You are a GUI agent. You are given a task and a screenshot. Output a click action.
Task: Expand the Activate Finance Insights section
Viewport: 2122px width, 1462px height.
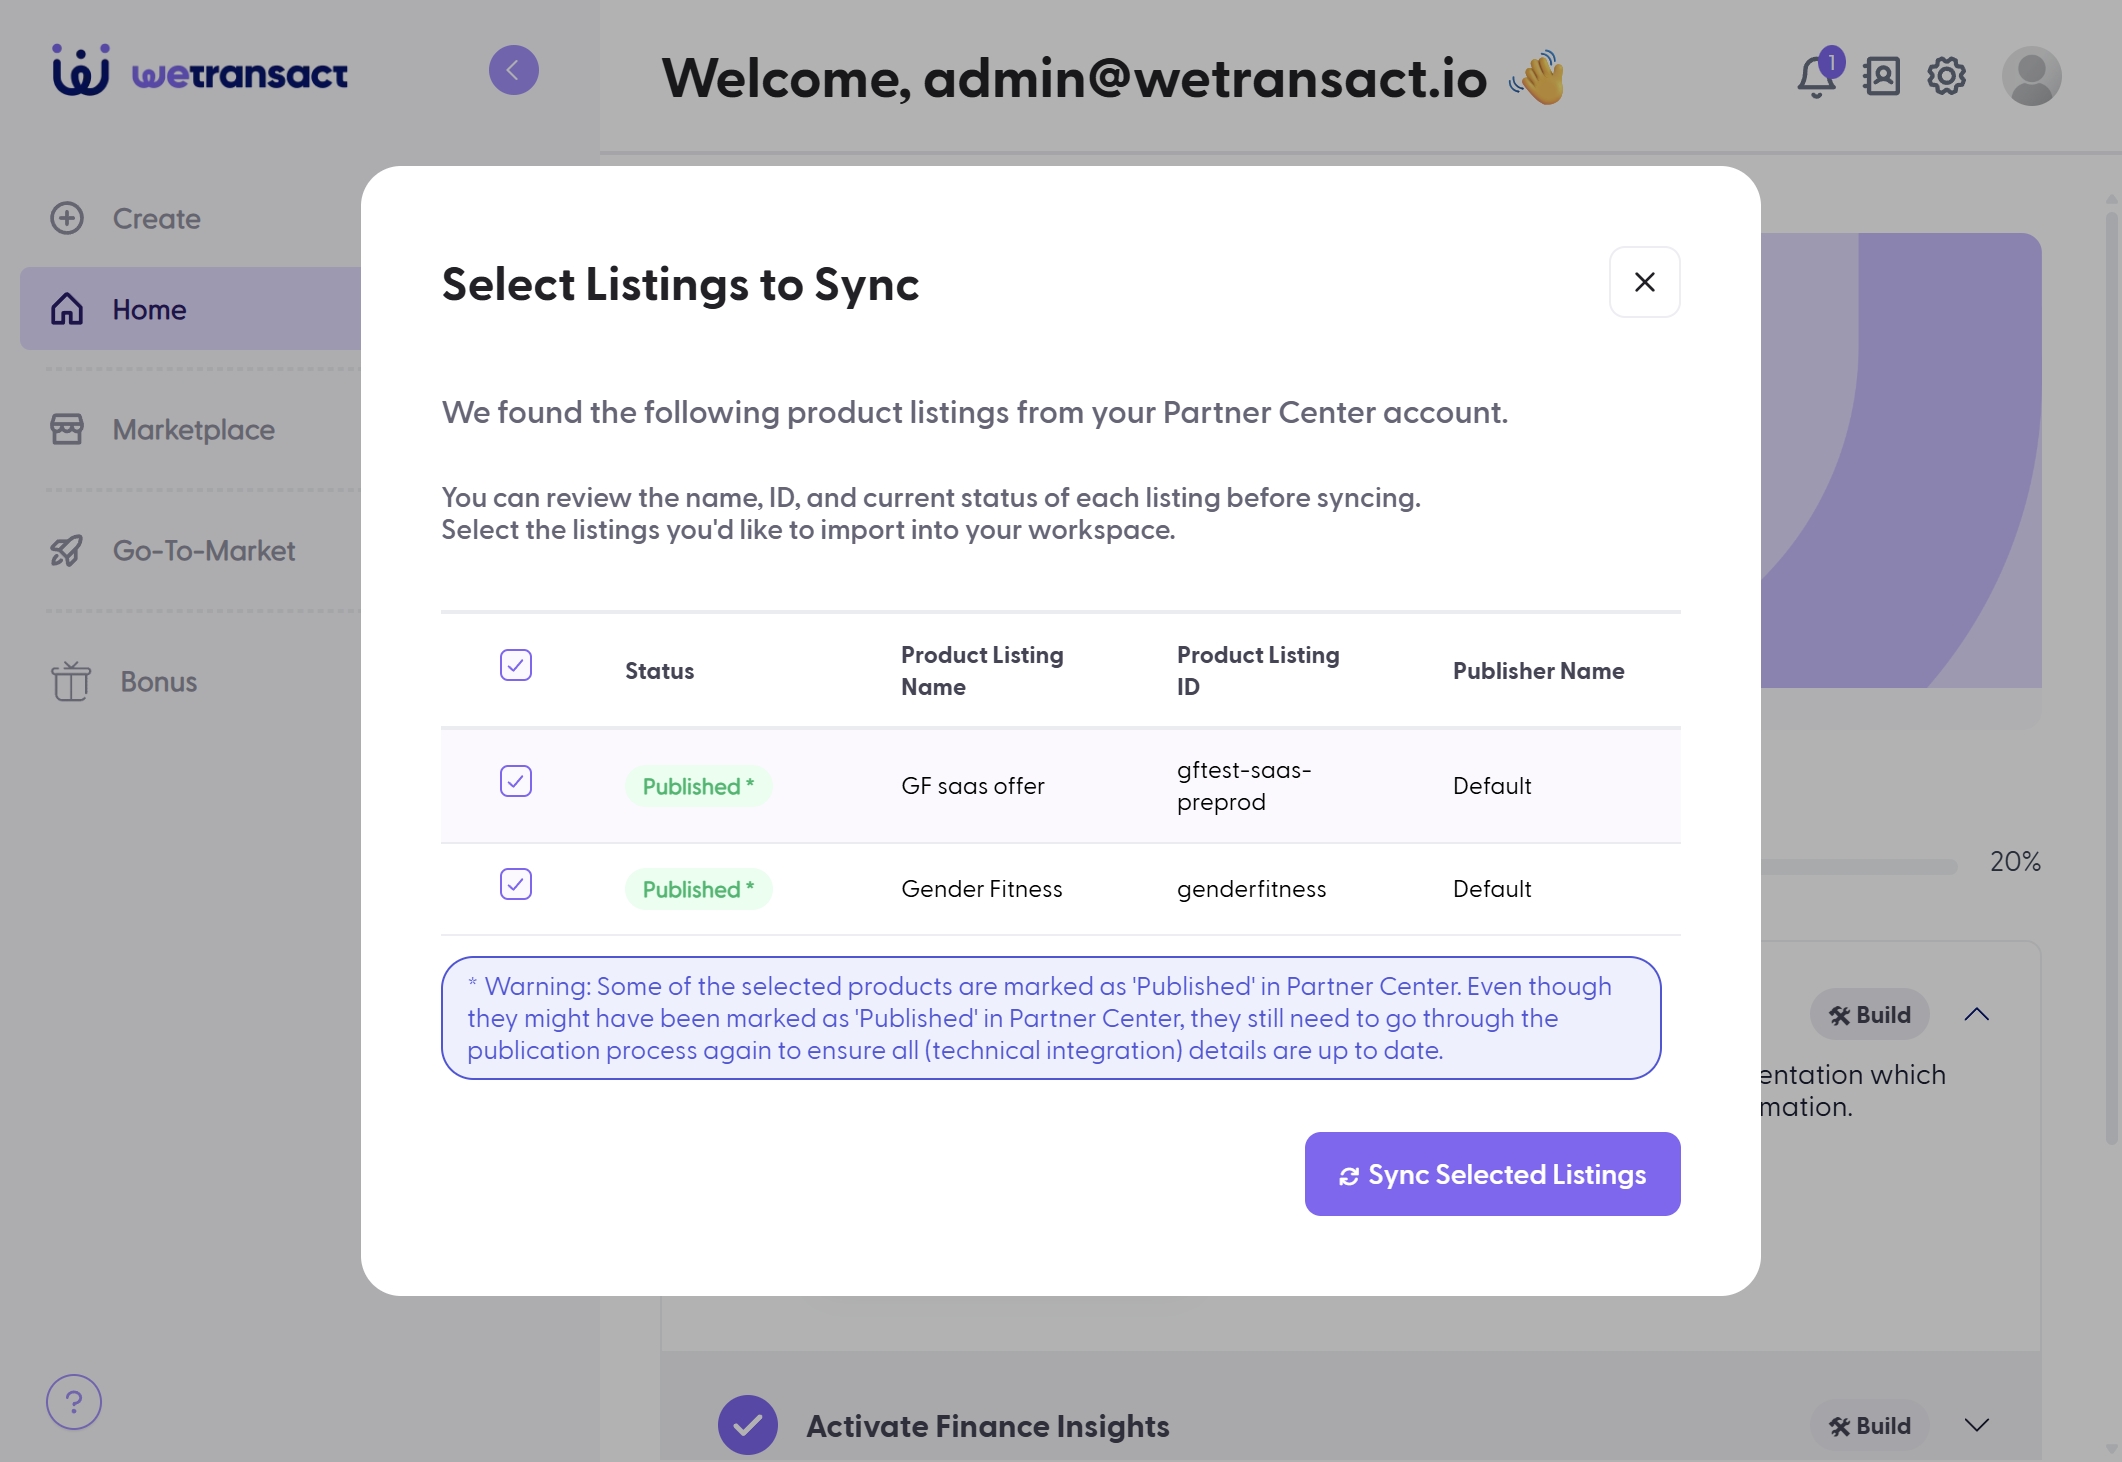coord(1977,1425)
